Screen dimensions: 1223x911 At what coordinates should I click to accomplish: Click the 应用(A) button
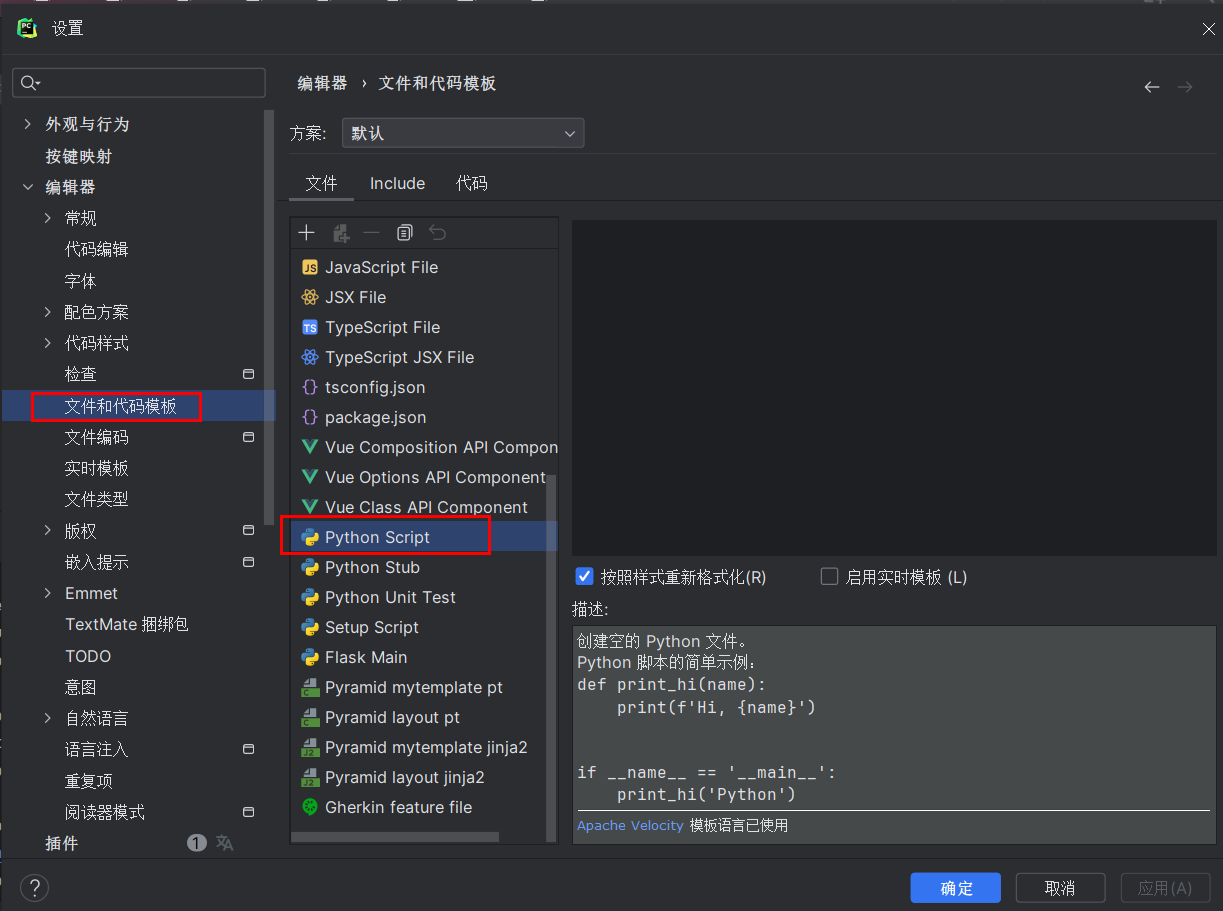click(1166, 888)
